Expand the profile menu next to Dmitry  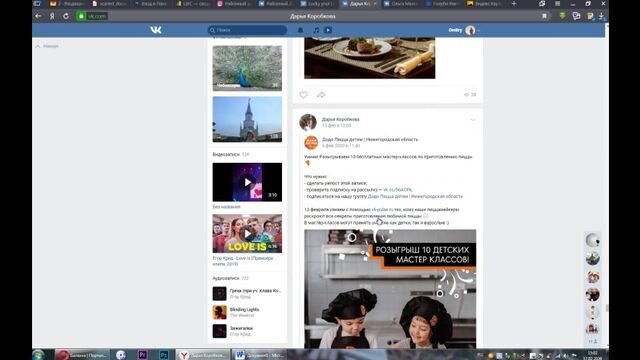478,30
